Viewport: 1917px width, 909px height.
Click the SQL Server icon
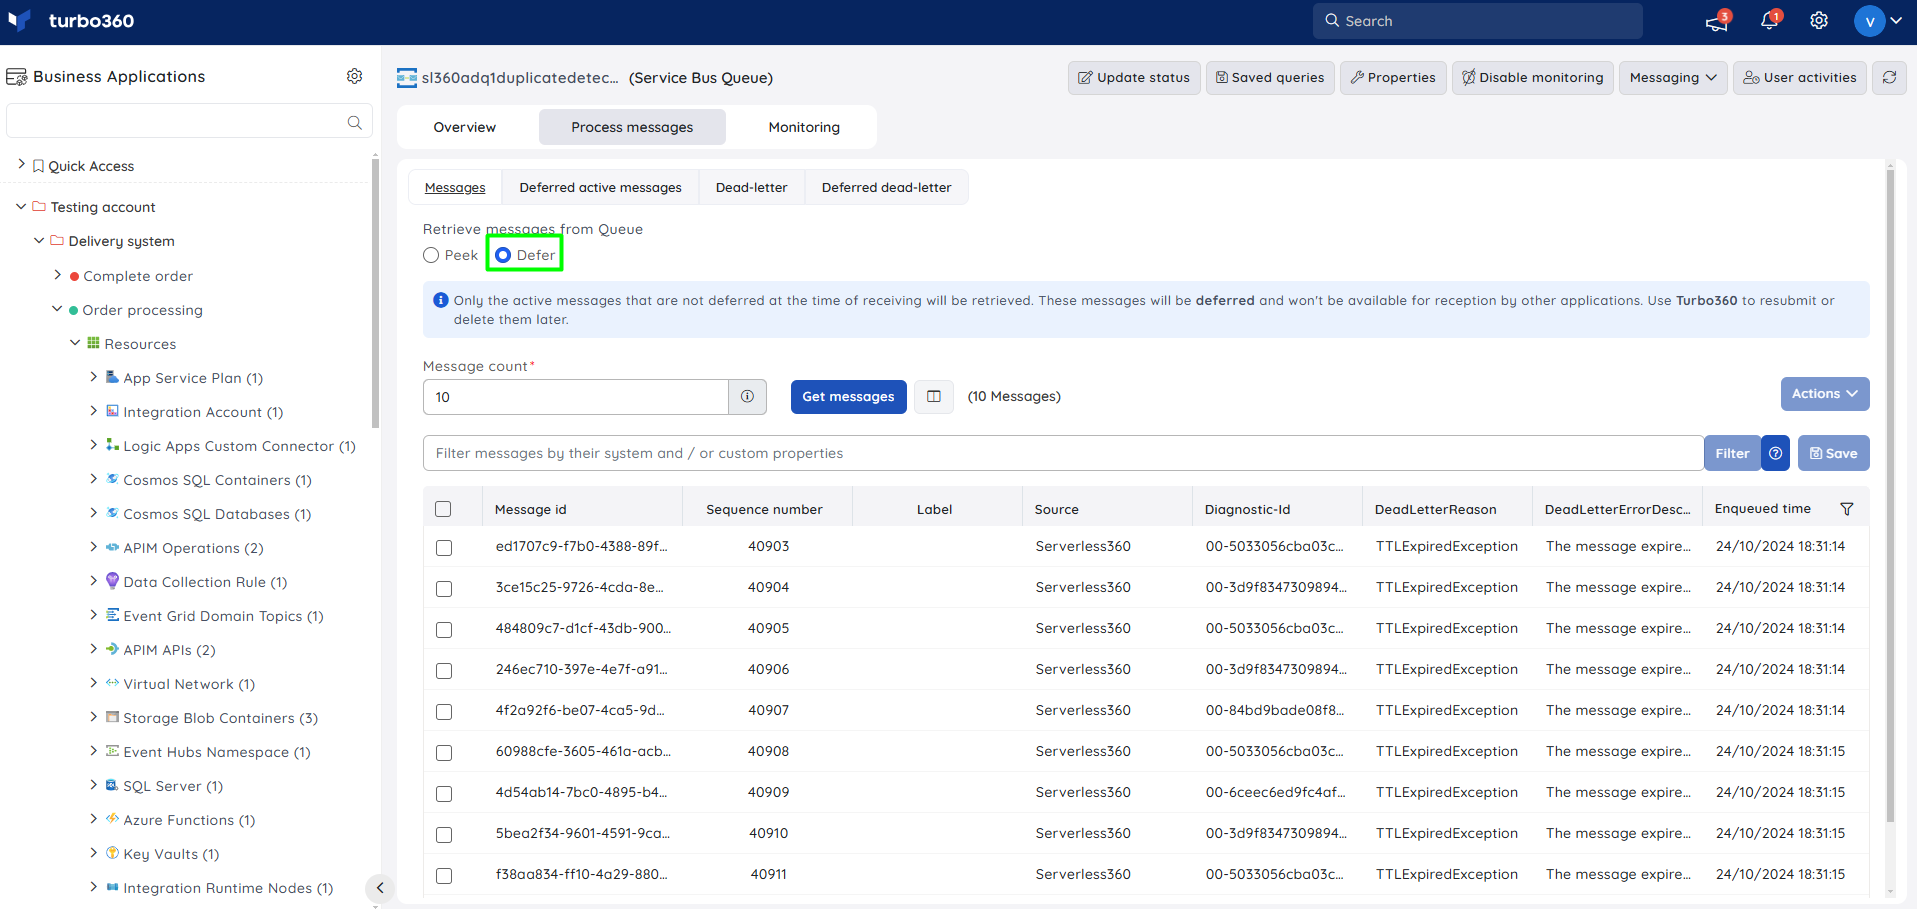point(112,785)
